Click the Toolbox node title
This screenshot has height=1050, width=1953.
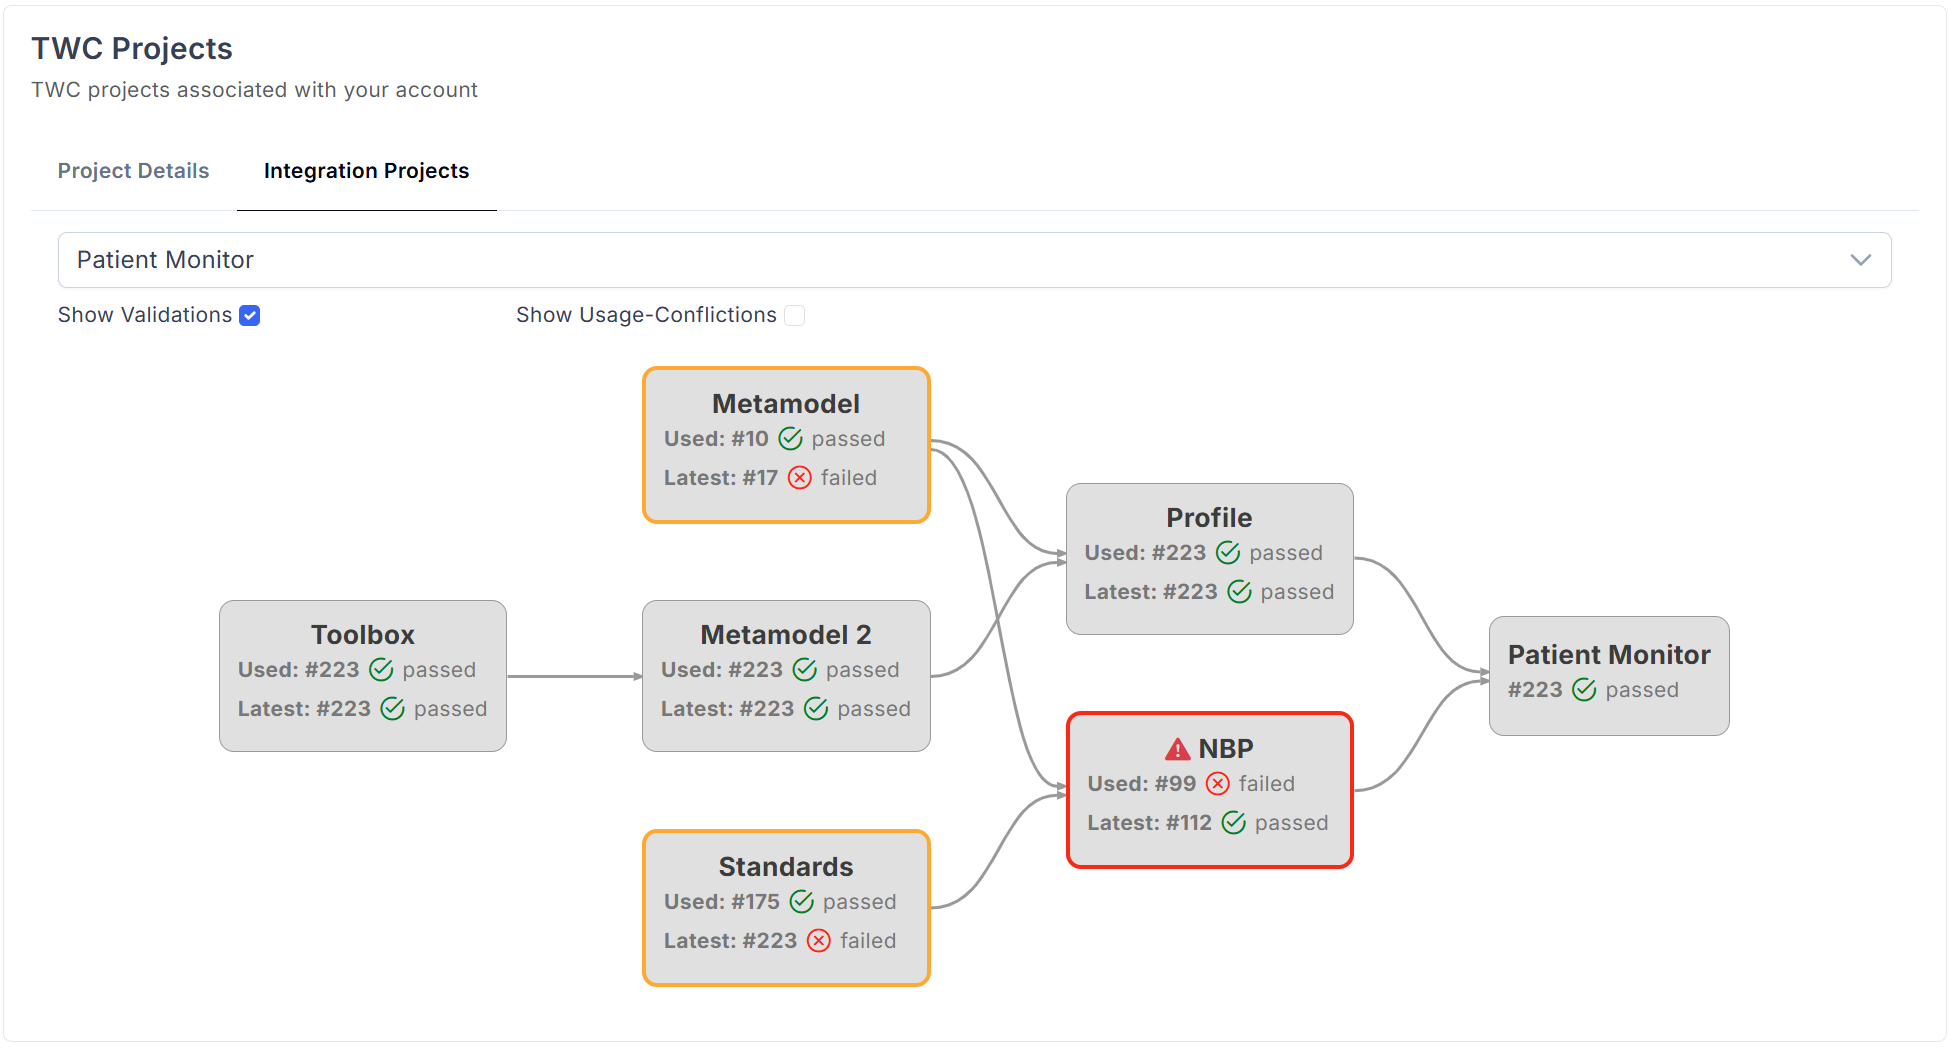click(x=362, y=635)
